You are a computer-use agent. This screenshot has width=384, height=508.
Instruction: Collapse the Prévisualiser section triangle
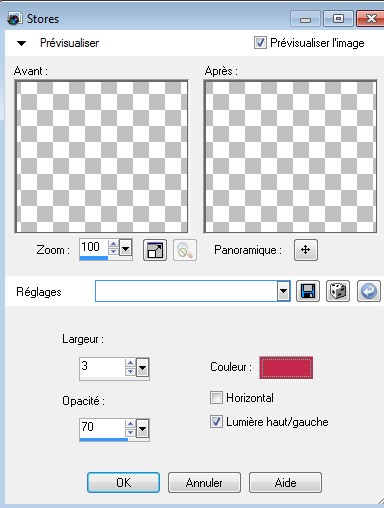click(x=22, y=43)
